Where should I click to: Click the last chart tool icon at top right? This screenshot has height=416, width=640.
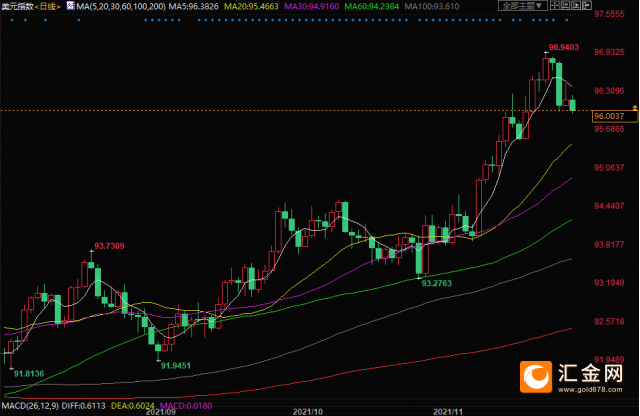pyautogui.click(x=587, y=6)
